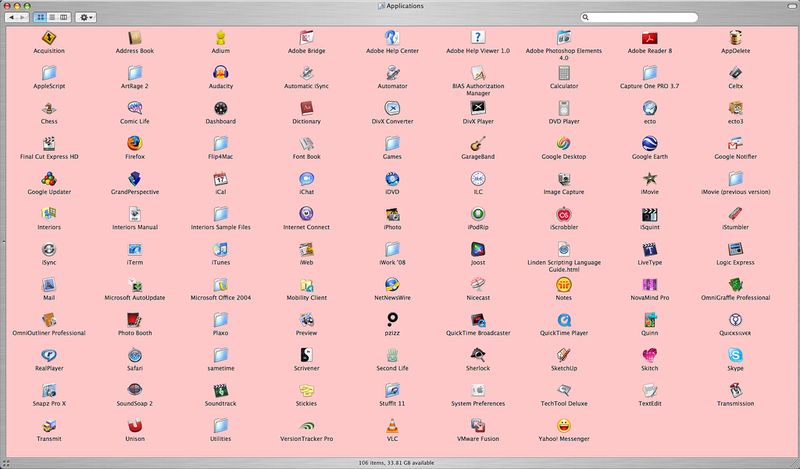Select the Photo Booth icon

[135, 319]
